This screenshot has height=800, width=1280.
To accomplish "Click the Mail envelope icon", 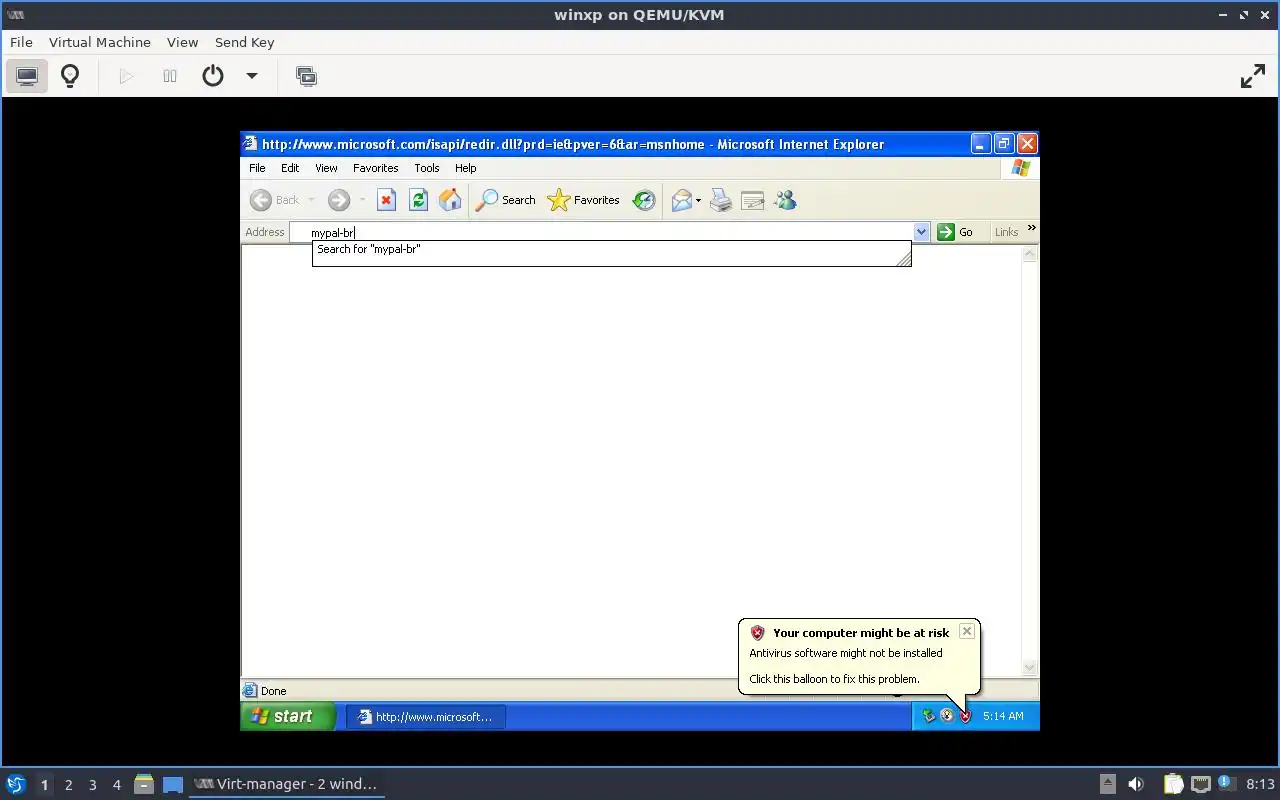I will pyautogui.click(x=682, y=200).
